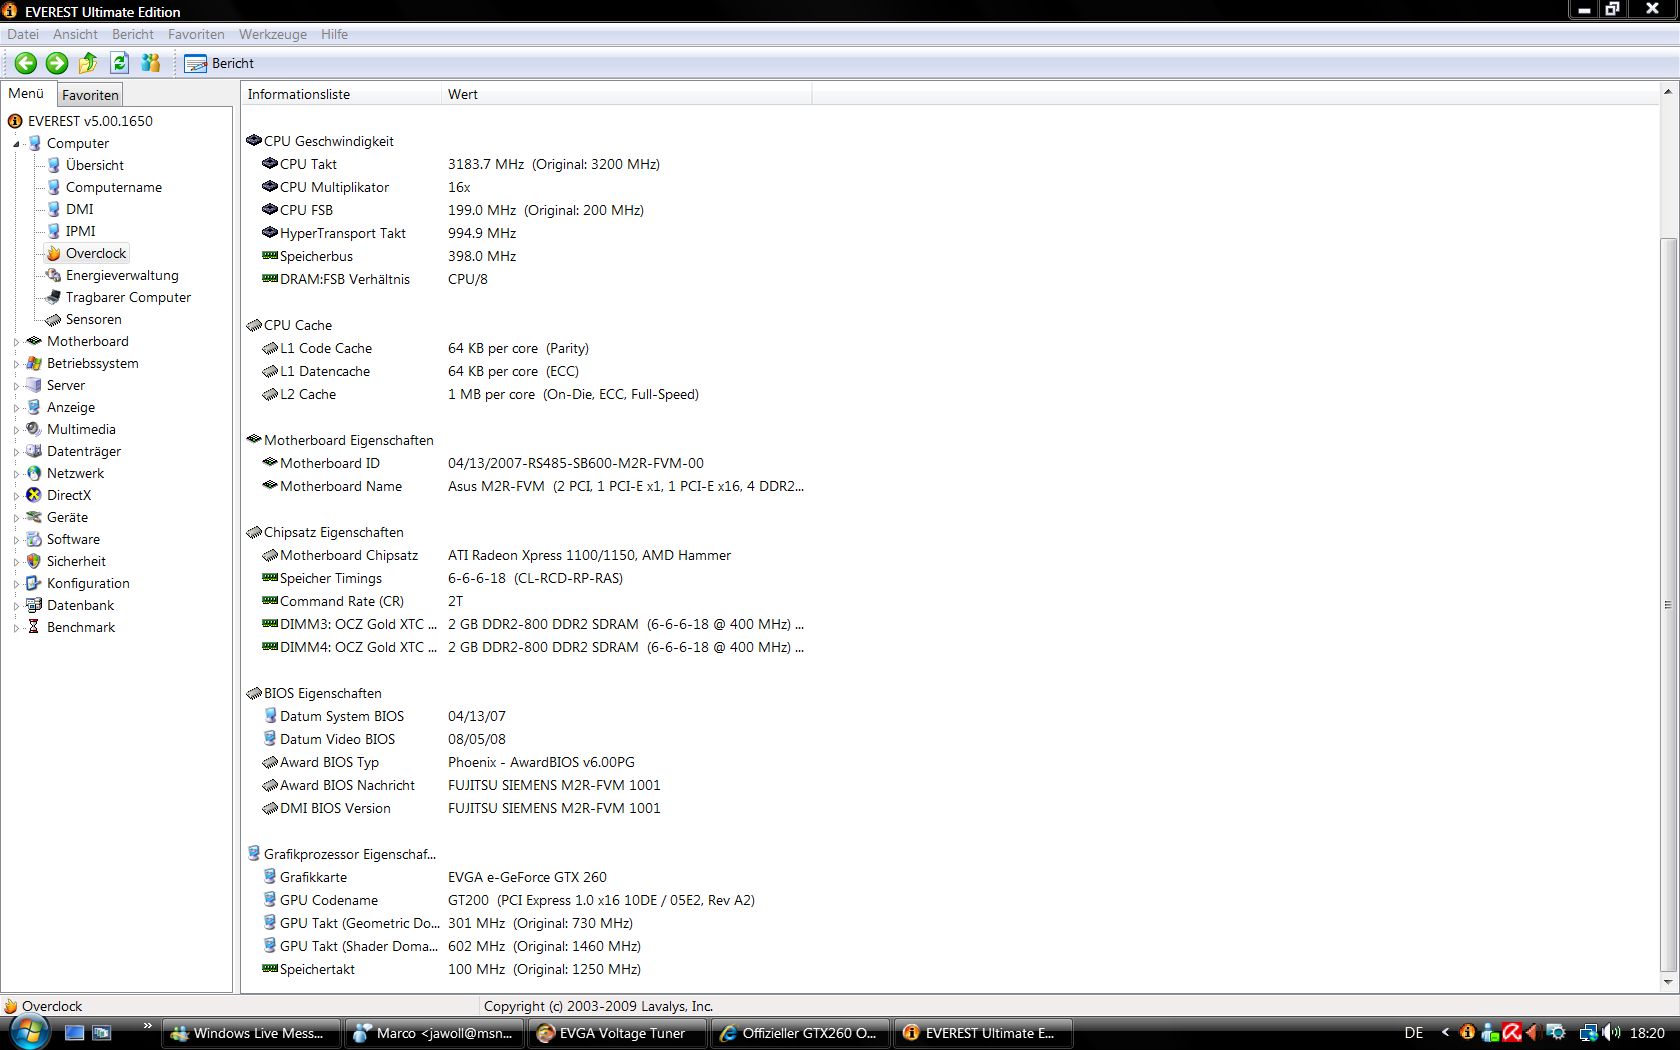The width and height of the screenshot is (1680, 1050).
Task: Click the Software icon in the tree
Action: click(x=34, y=539)
